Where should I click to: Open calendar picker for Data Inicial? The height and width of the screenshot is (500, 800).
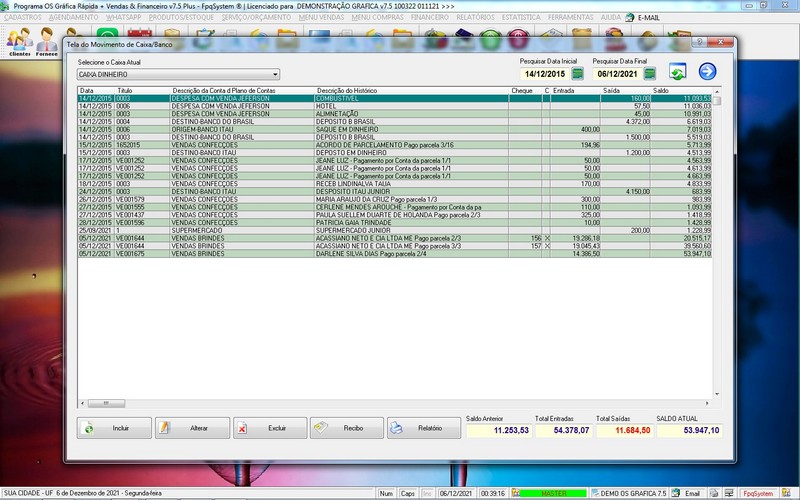click(x=578, y=74)
